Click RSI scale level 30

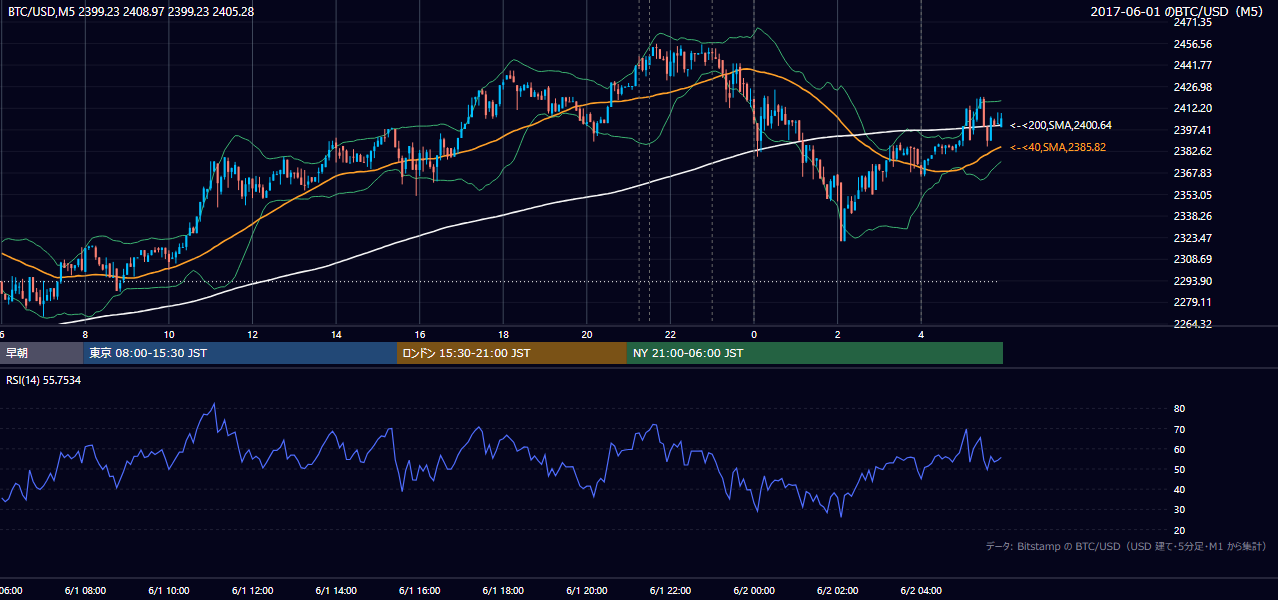coord(1179,510)
